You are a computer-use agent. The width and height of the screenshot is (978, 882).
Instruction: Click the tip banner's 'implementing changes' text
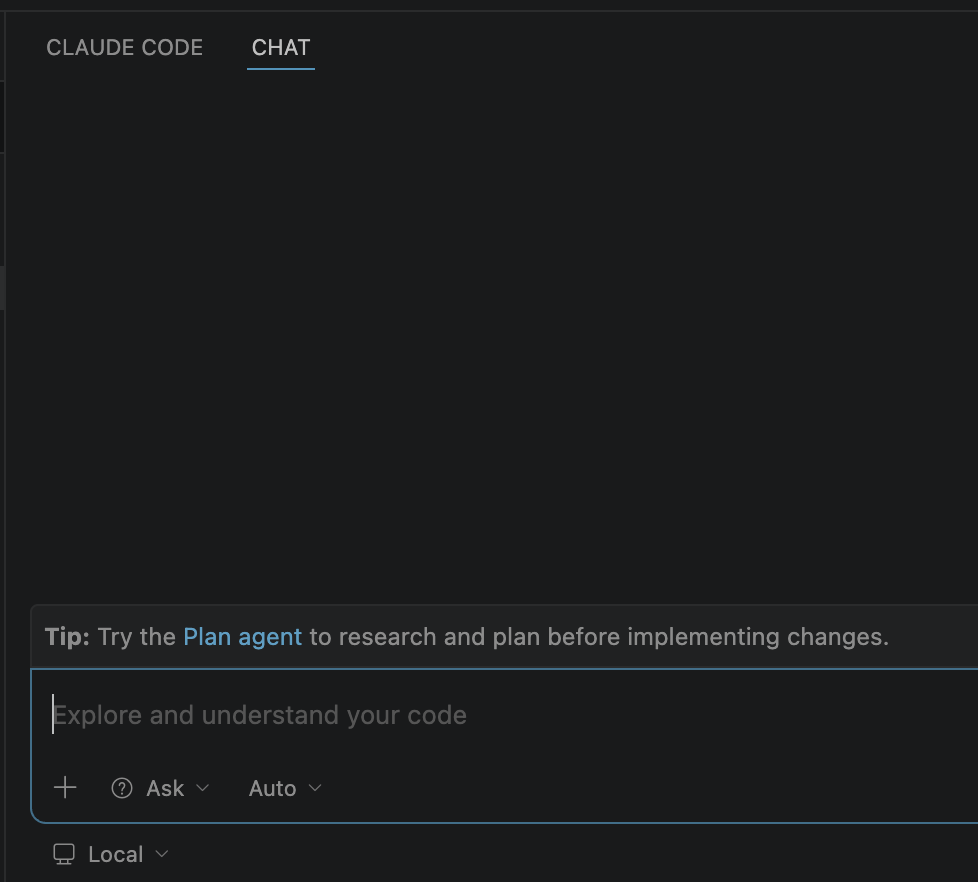point(758,637)
